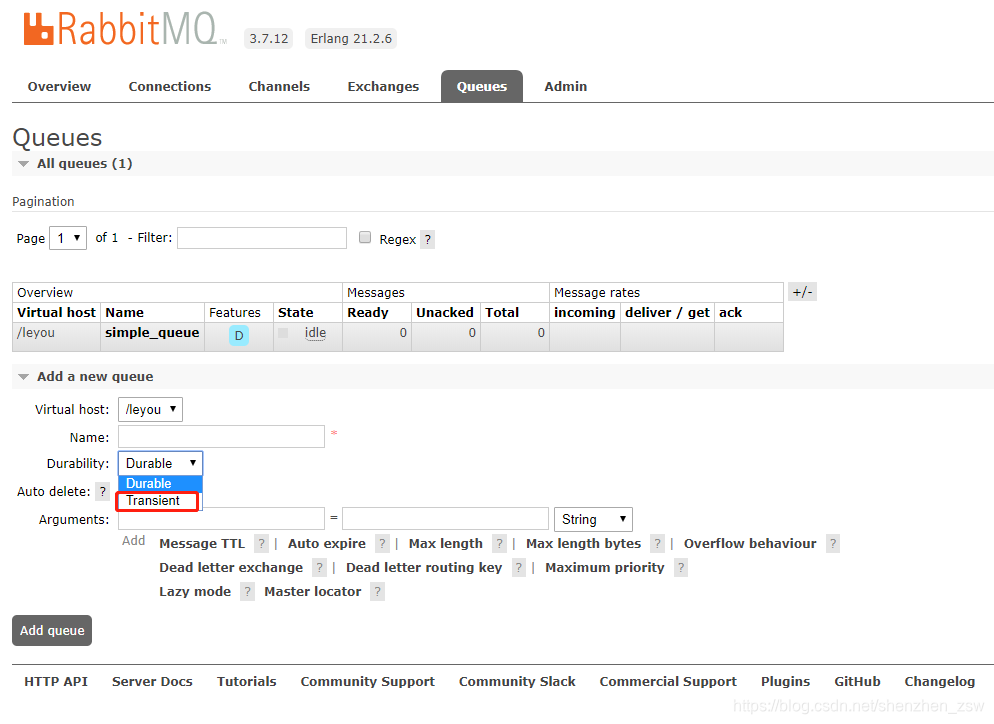Sort queues by Ready messages column

[368, 313]
